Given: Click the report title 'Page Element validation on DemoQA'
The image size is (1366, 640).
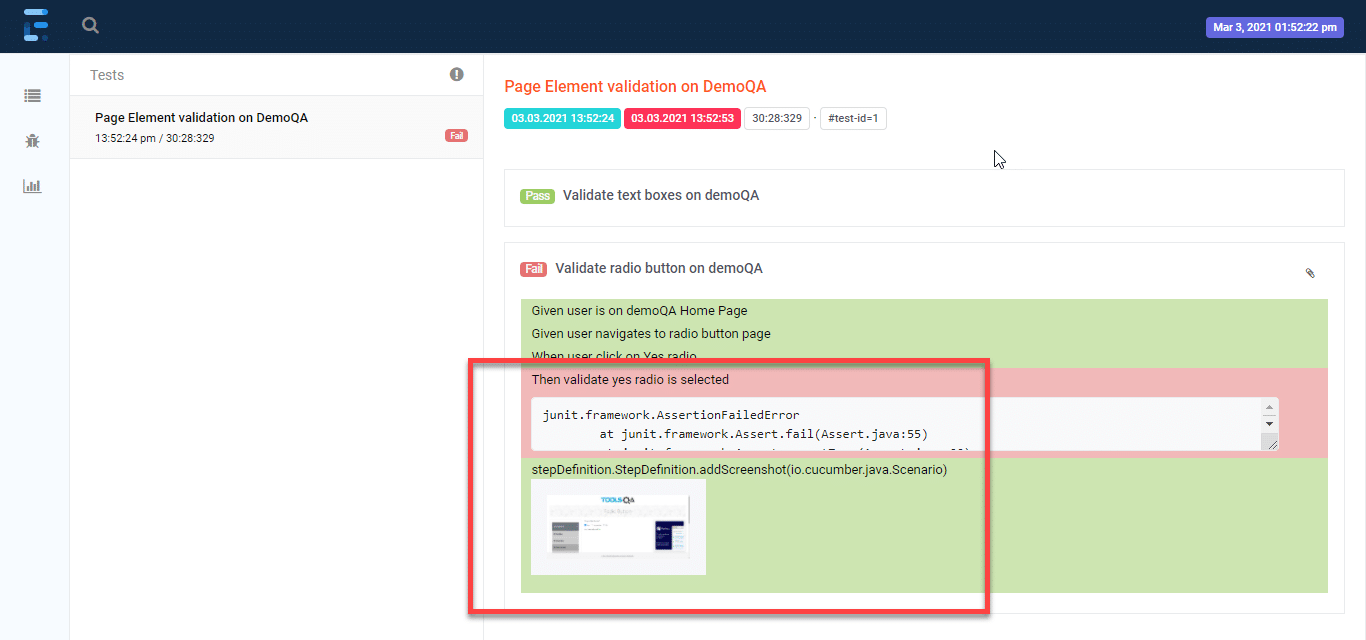Looking at the screenshot, I should click(635, 87).
